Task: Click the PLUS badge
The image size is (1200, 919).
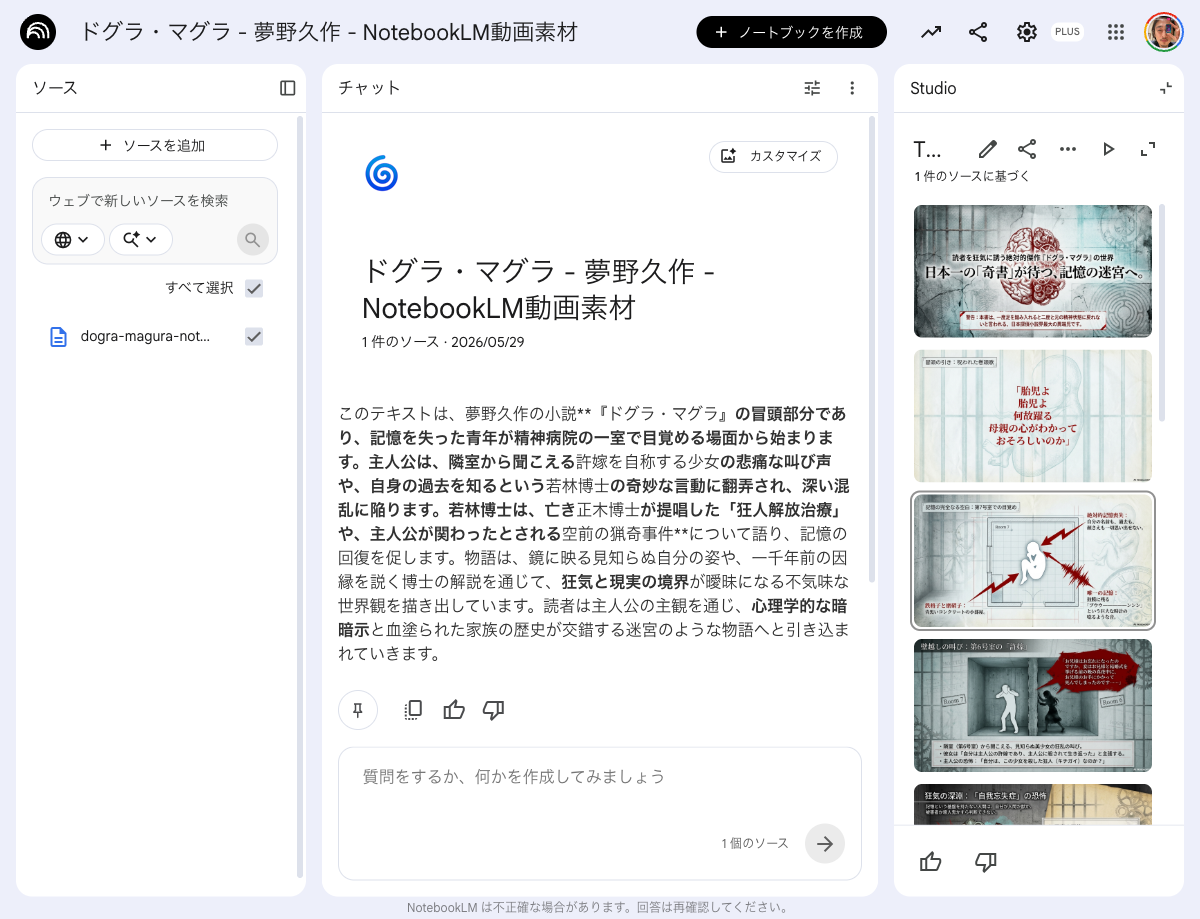Action: click(1067, 32)
